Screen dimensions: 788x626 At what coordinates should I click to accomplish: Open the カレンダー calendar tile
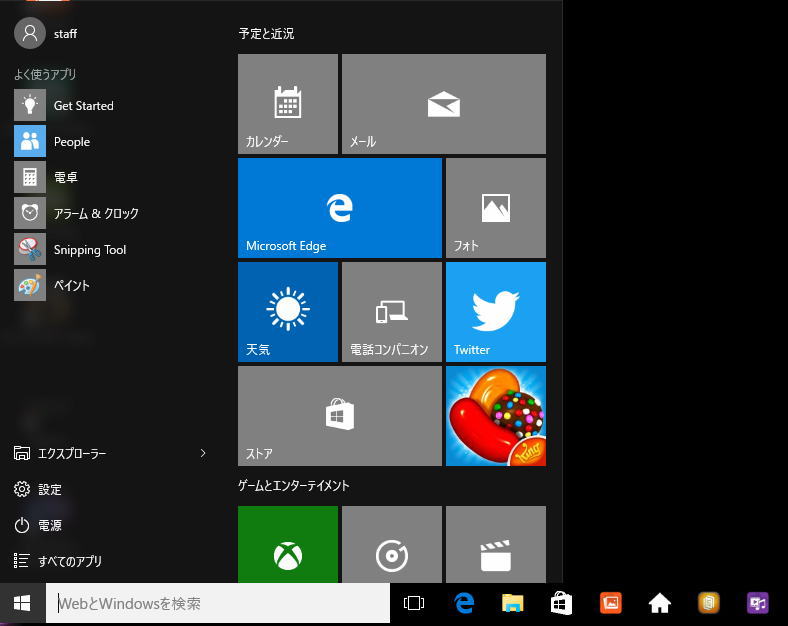pos(288,104)
